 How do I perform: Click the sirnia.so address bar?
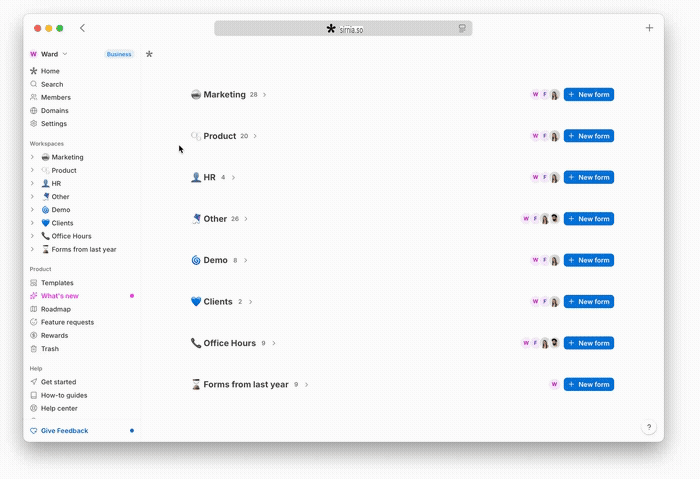pyautogui.click(x=343, y=29)
